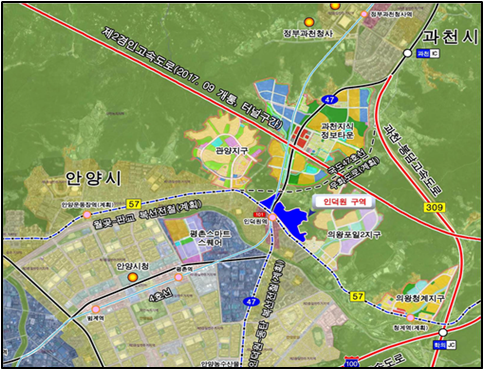Click the pink 범계역 station marker
The height and width of the screenshot is (370, 484).
pyautogui.click(x=96, y=309)
